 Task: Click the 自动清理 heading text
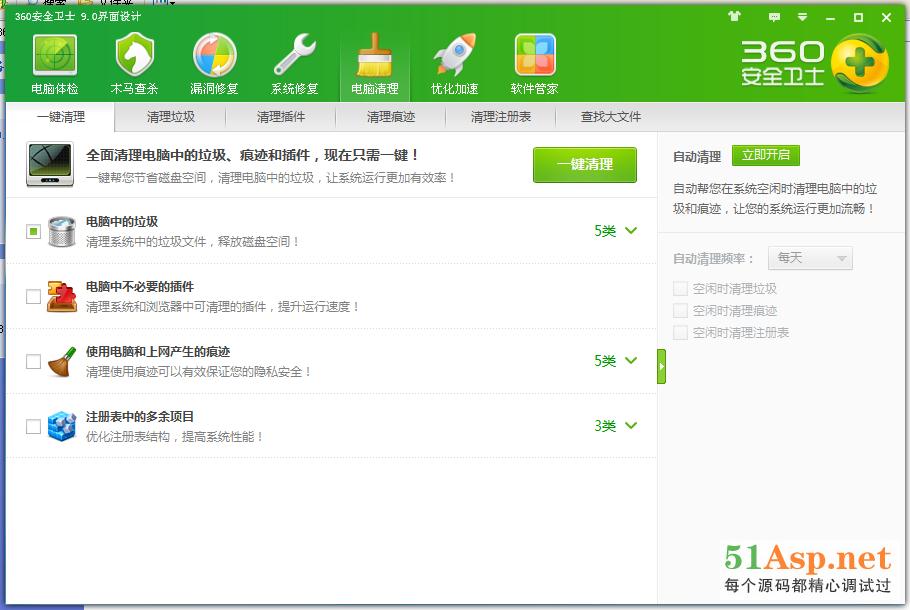point(696,157)
